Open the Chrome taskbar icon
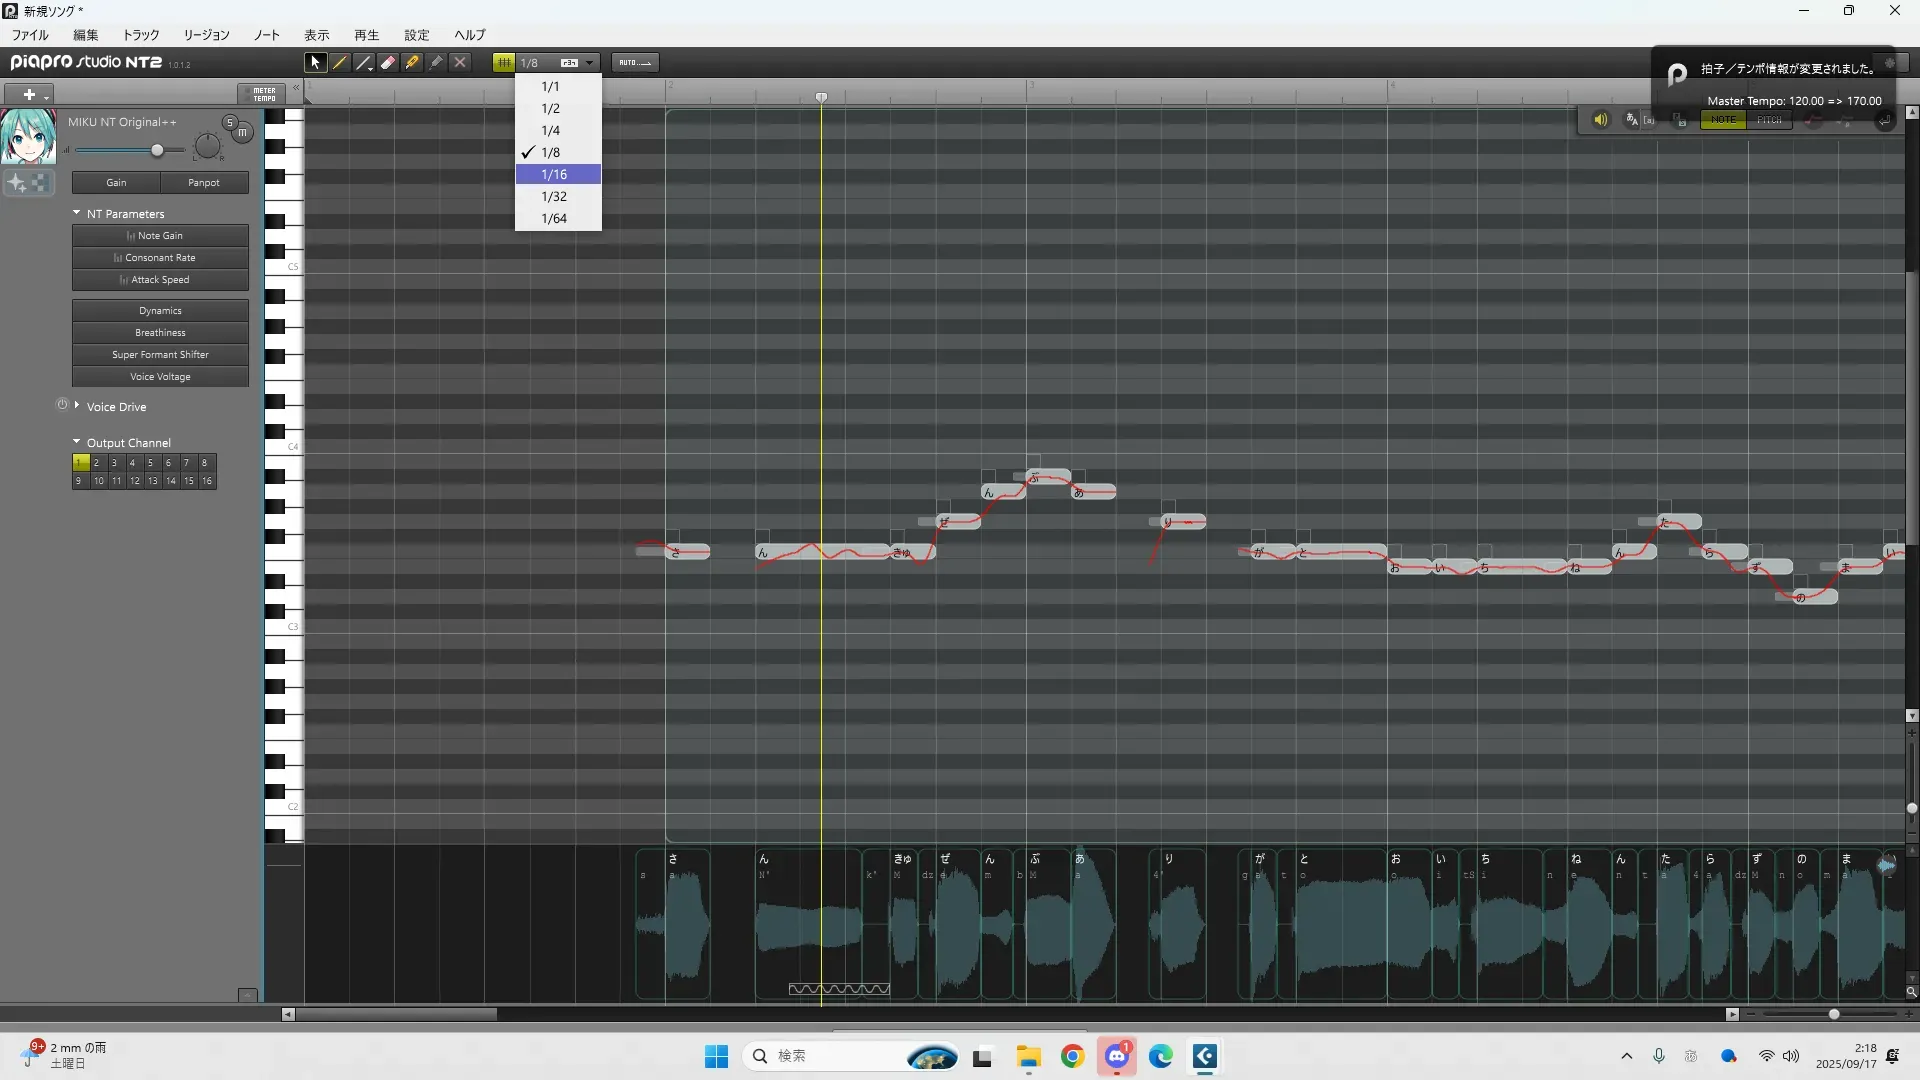This screenshot has width=1920, height=1080. 1072,1057
